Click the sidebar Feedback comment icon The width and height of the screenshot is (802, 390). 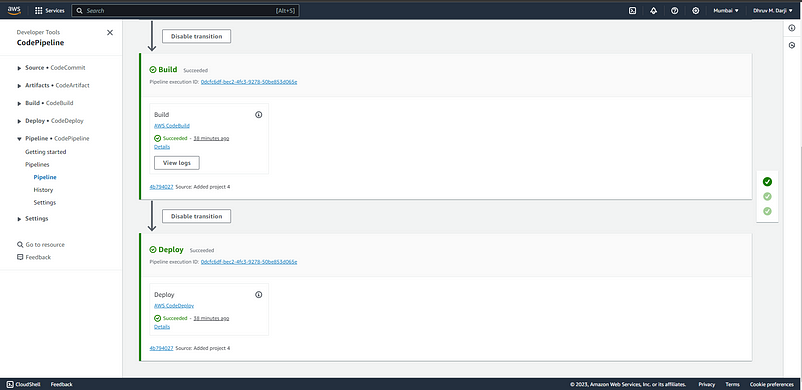pyautogui.click(x=20, y=257)
